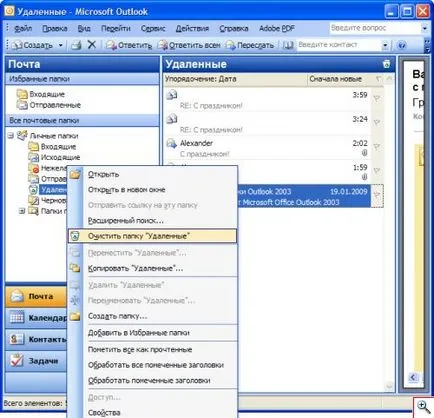Viewport: 434px width, 418px height.
Task: Choose Расширенный поиск in context menu
Action: coord(152,220)
